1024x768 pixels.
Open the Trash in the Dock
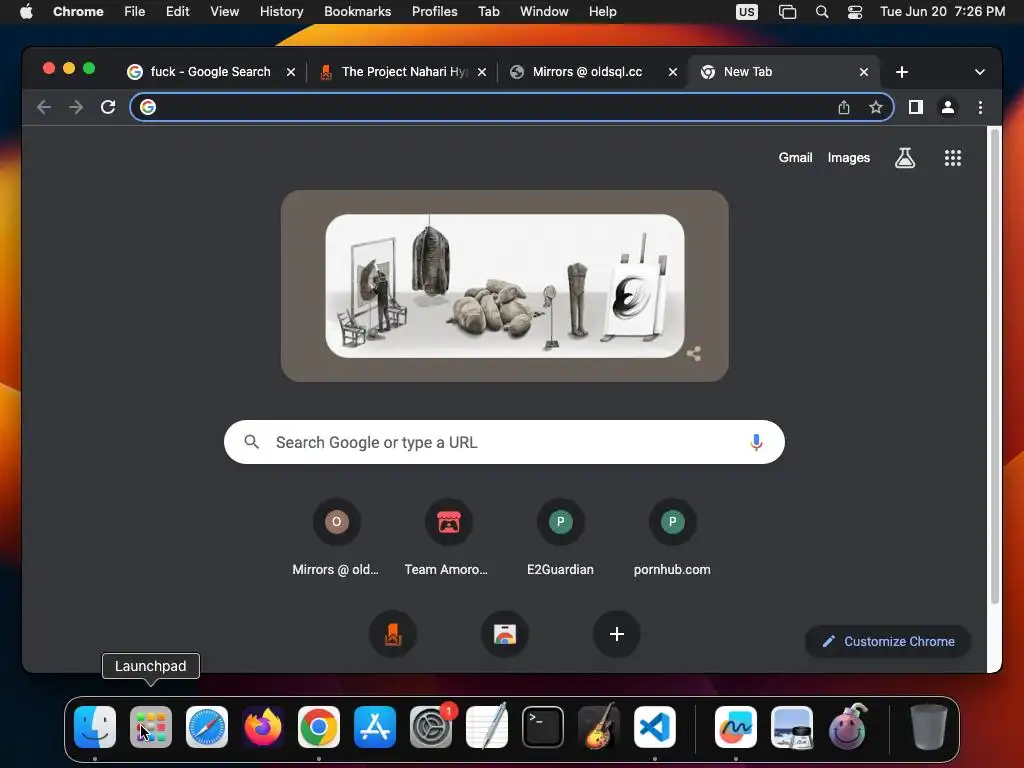(x=928, y=727)
